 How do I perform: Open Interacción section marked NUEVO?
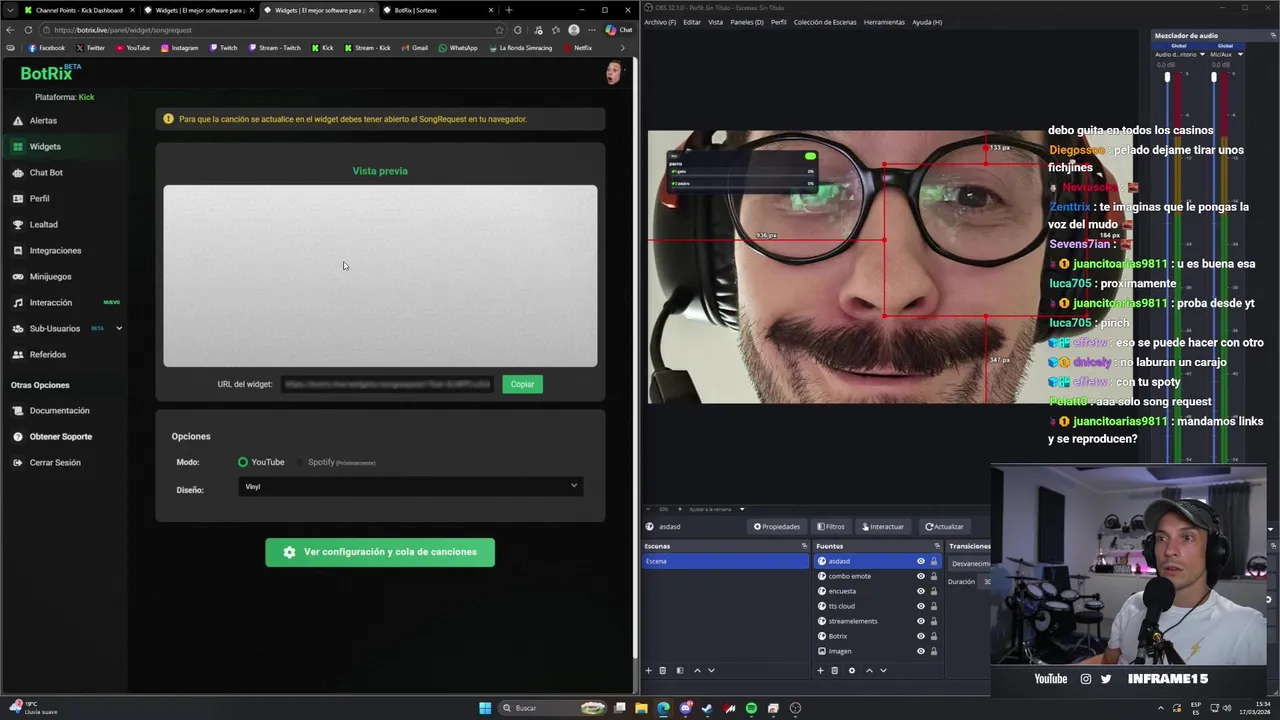[x=51, y=302]
